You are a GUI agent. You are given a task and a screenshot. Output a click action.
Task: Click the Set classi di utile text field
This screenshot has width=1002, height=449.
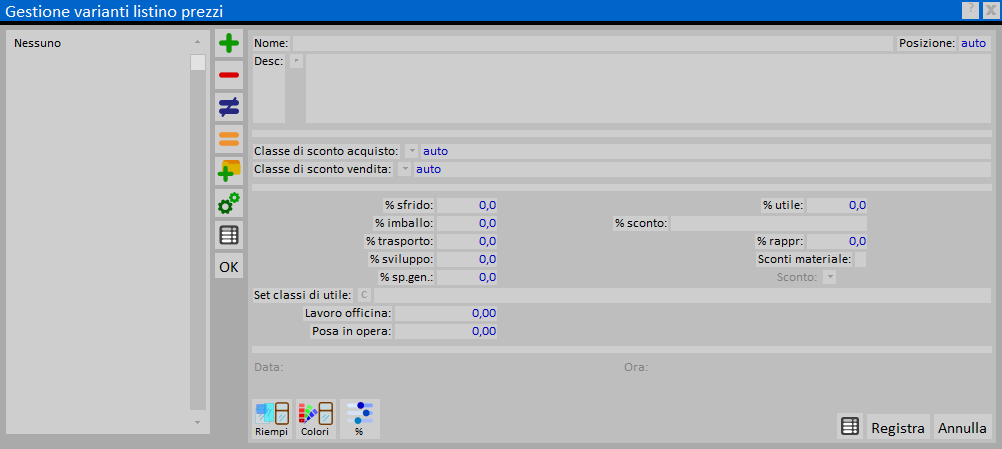682,295
